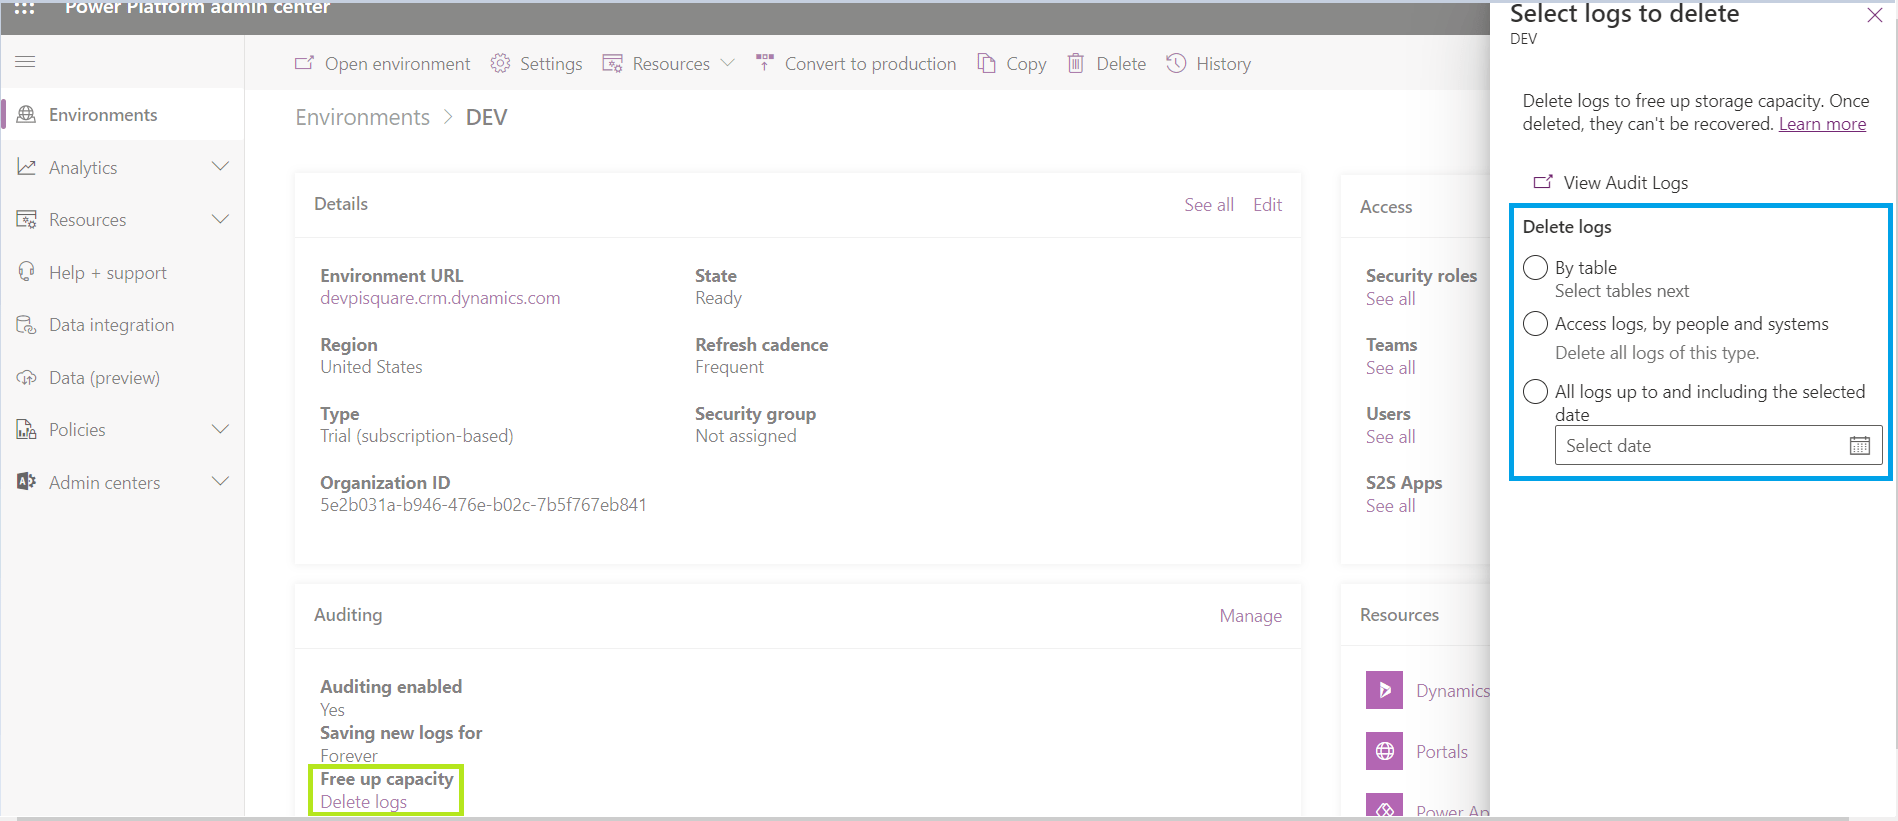Click See all under Security roles
This screenshot has width=1898, height=821.
[x=1390, y=299]
